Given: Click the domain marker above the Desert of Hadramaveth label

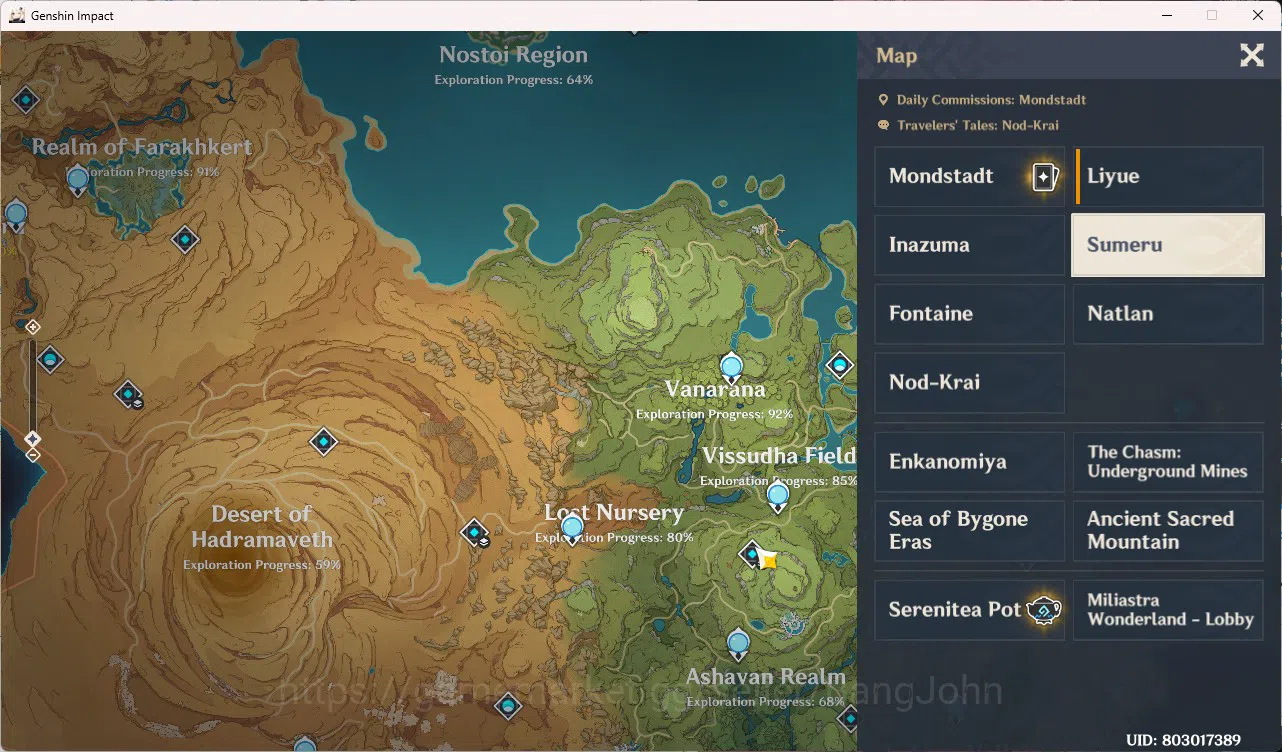Looking at the screenshot, I should (323, 440).
